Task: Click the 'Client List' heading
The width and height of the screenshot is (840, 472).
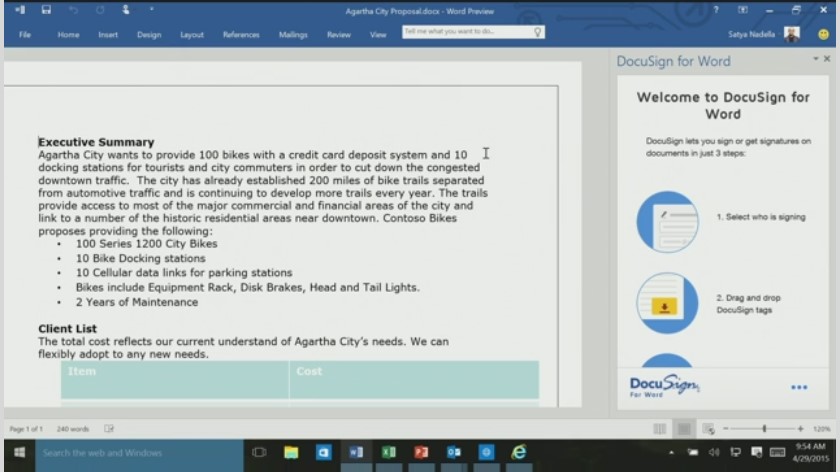Action: (x=68, y=328)
